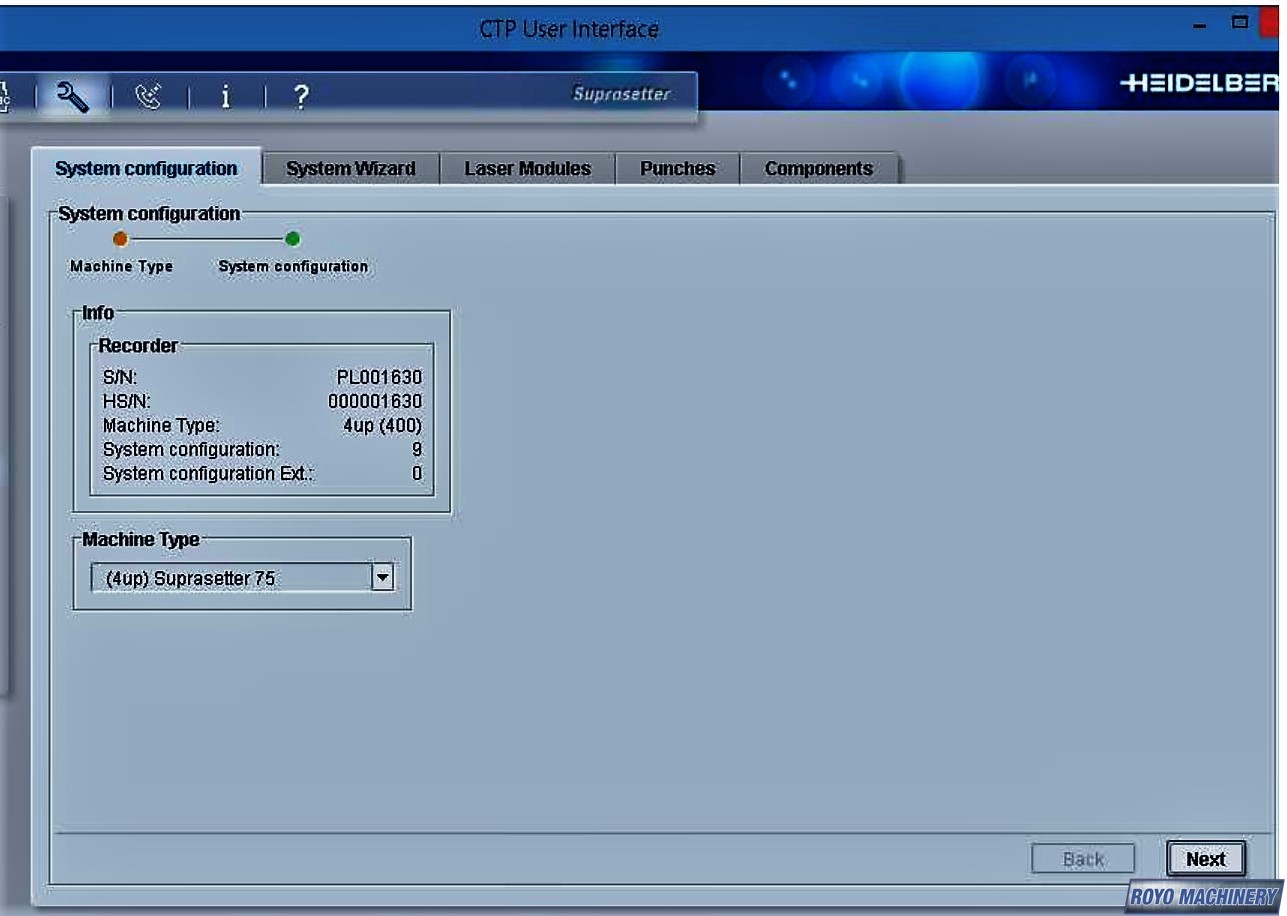This screenshot has height=916, width=1287.
Task: Click the green System configuration step dot
Action: pos(292,239)
